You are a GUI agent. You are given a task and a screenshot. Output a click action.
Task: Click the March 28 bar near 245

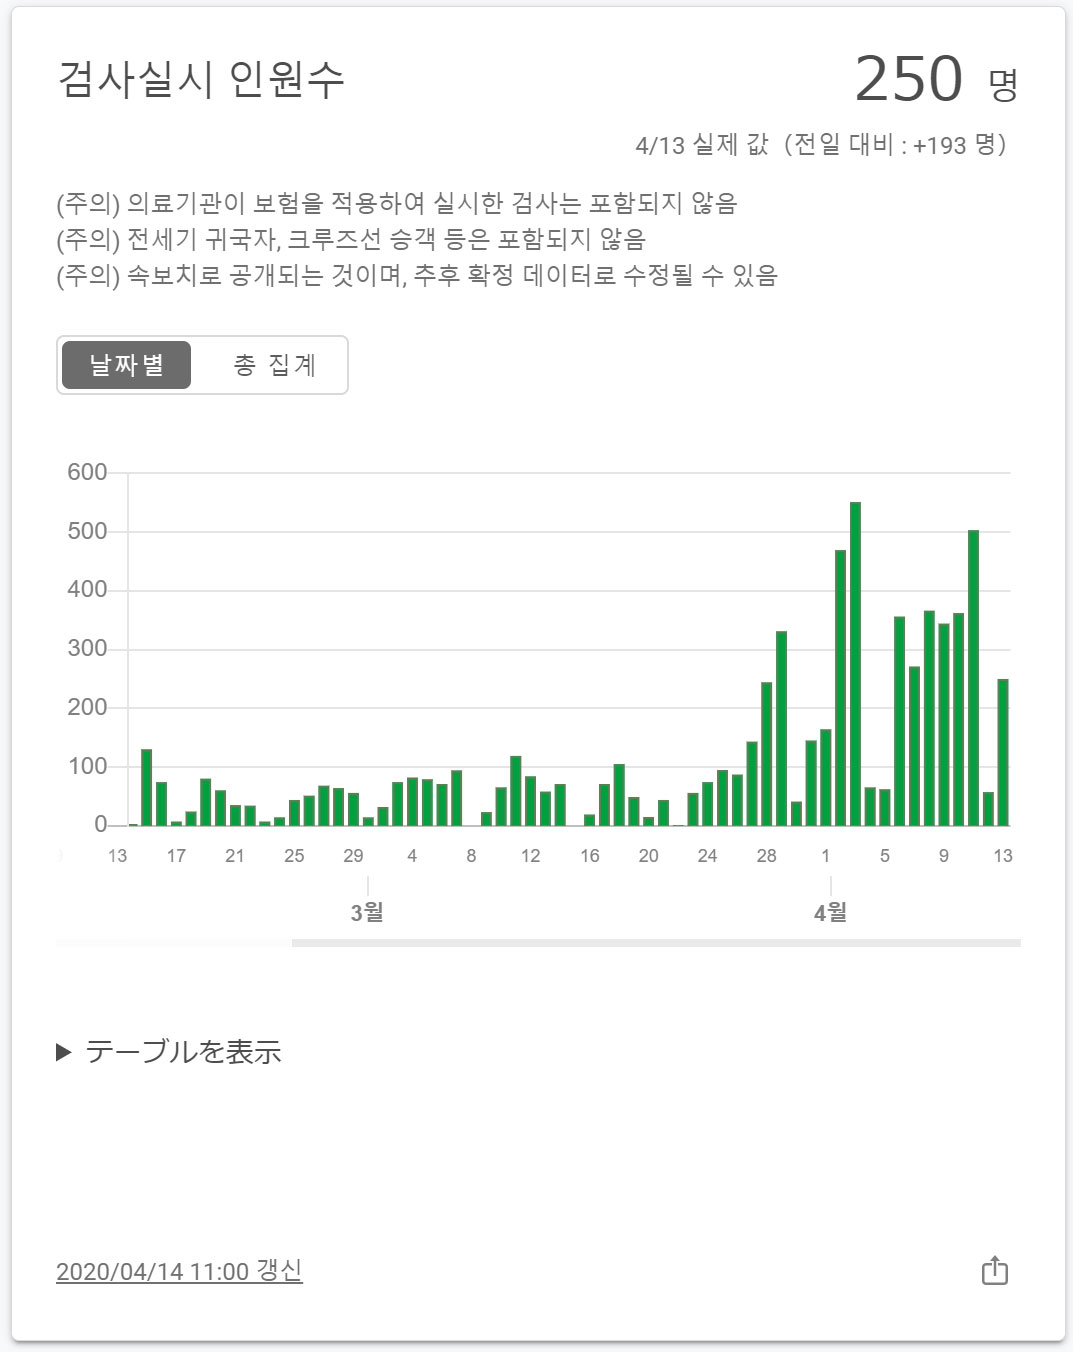(766, 754)
